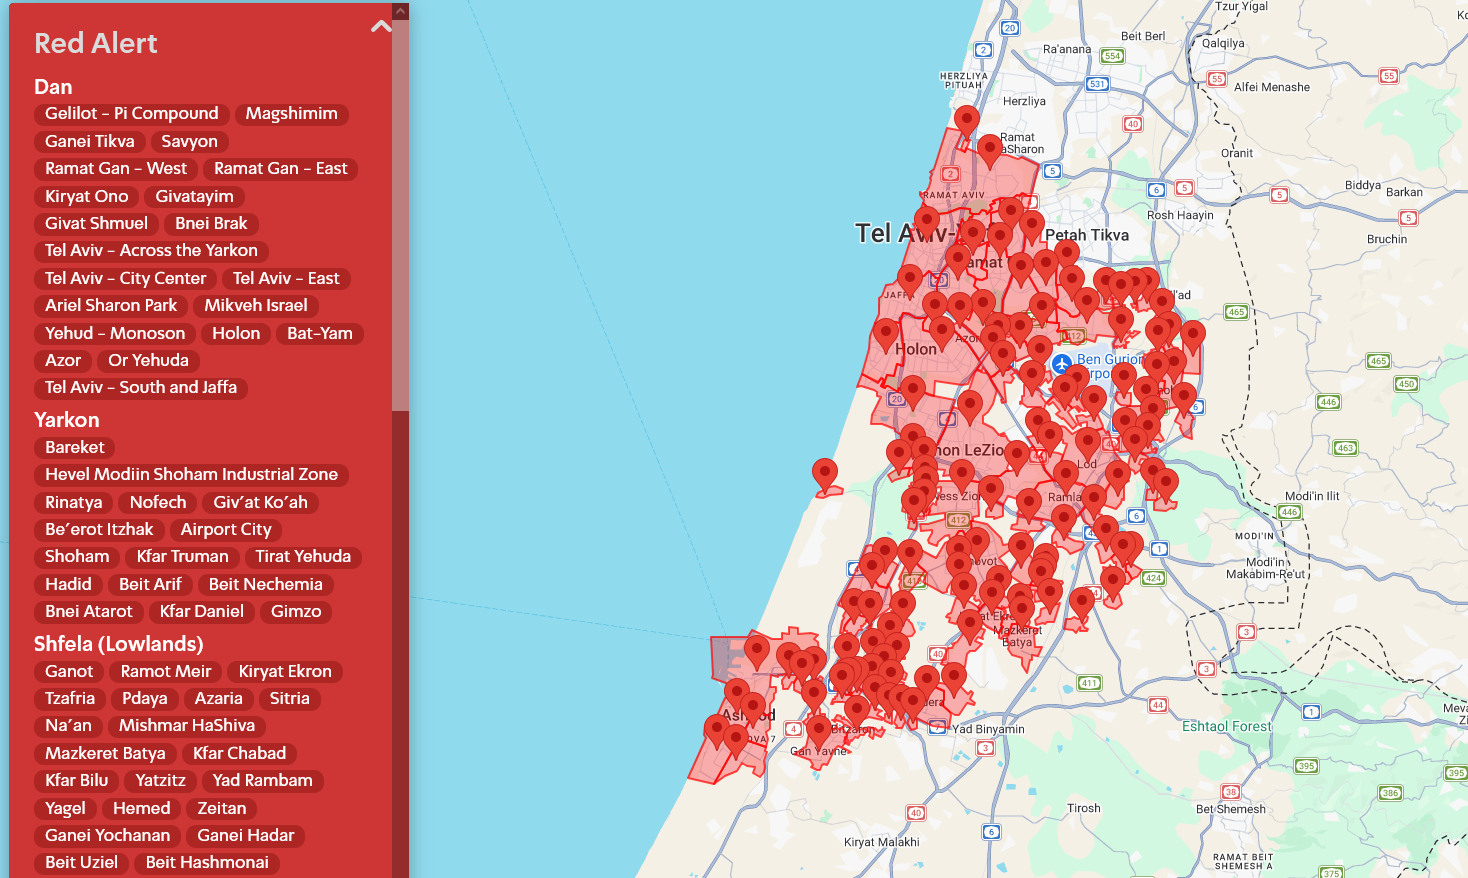Select the Bat-Yam tag
1468x878 pixels.
pos(320,334)
